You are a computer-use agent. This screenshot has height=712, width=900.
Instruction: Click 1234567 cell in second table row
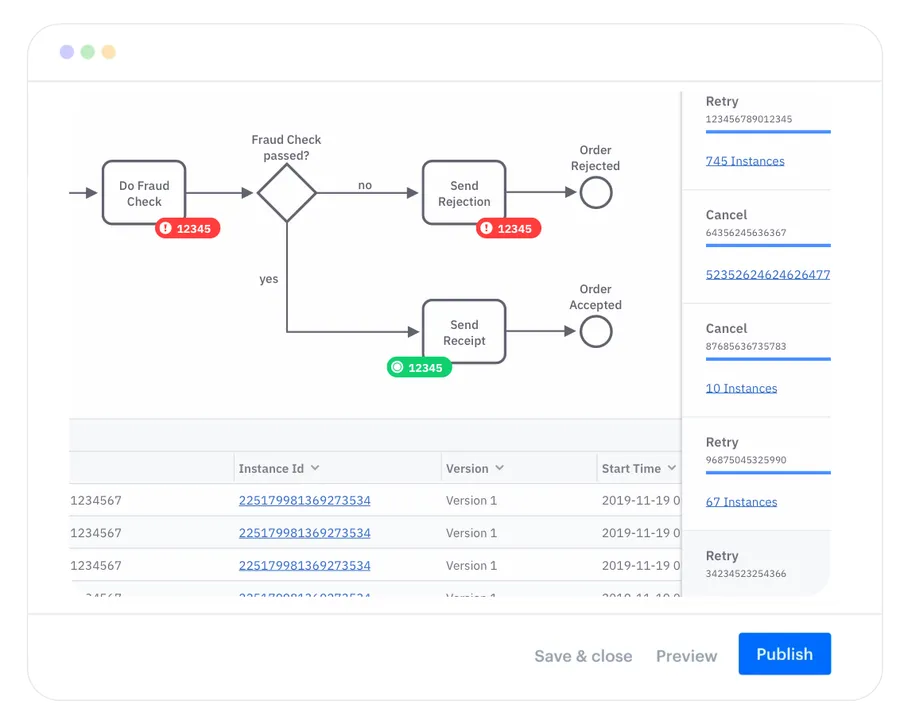click(x=96, y=533)
